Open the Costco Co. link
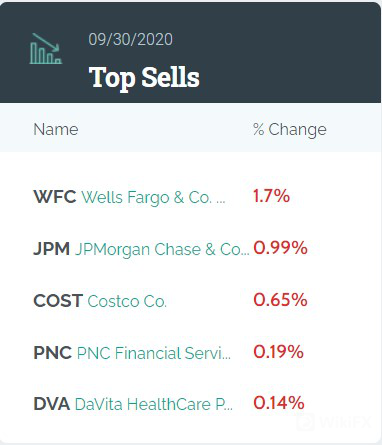The image size is (382, 445). 127,301
